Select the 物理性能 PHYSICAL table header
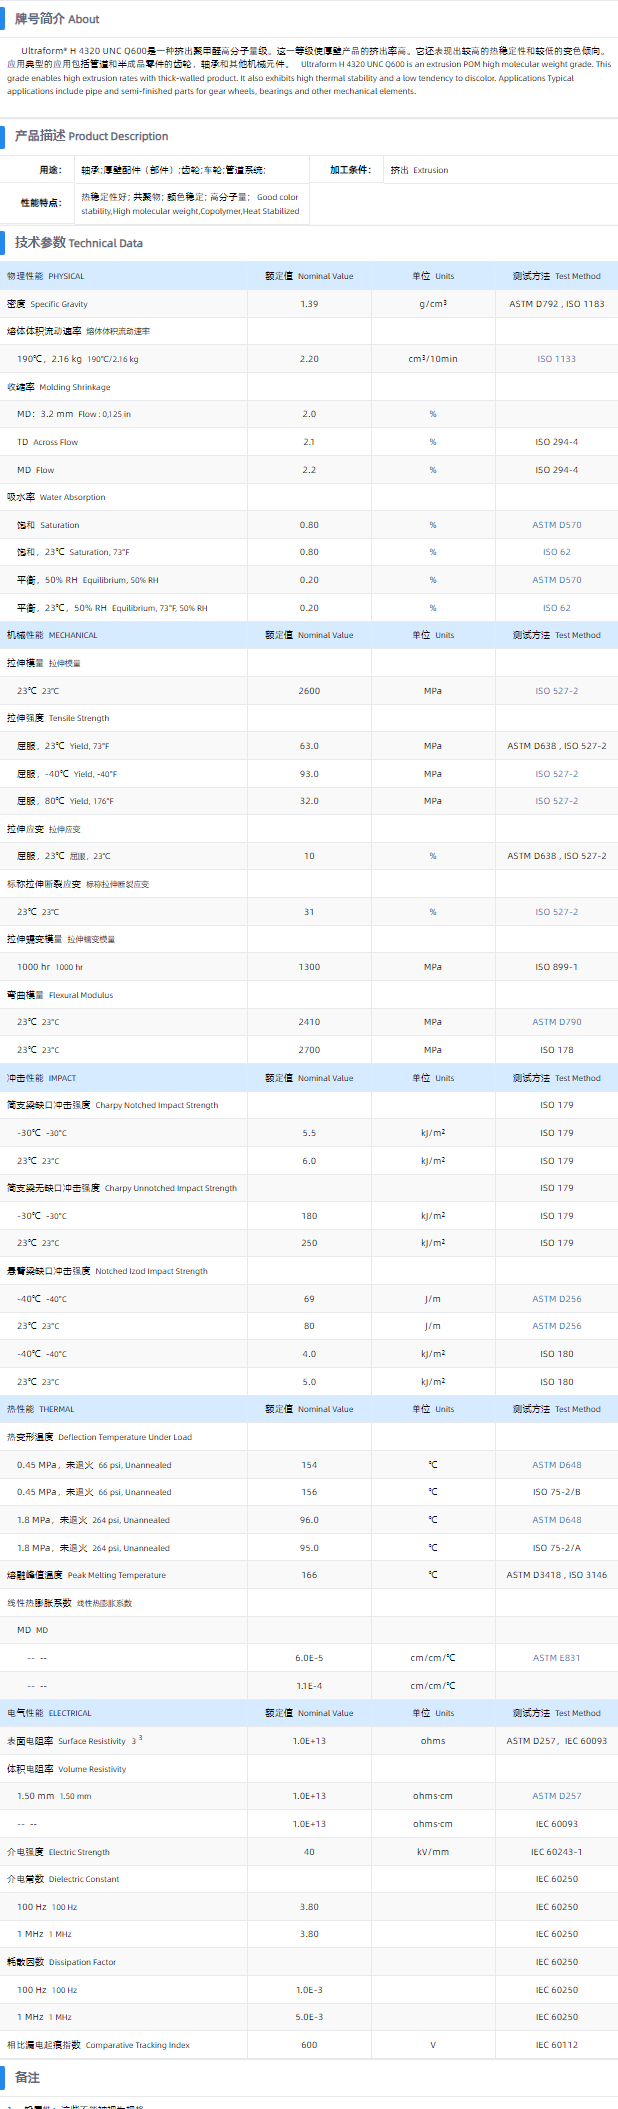Image resolution: width=618 pixels, height=2109 pixels. pos(46,276)
